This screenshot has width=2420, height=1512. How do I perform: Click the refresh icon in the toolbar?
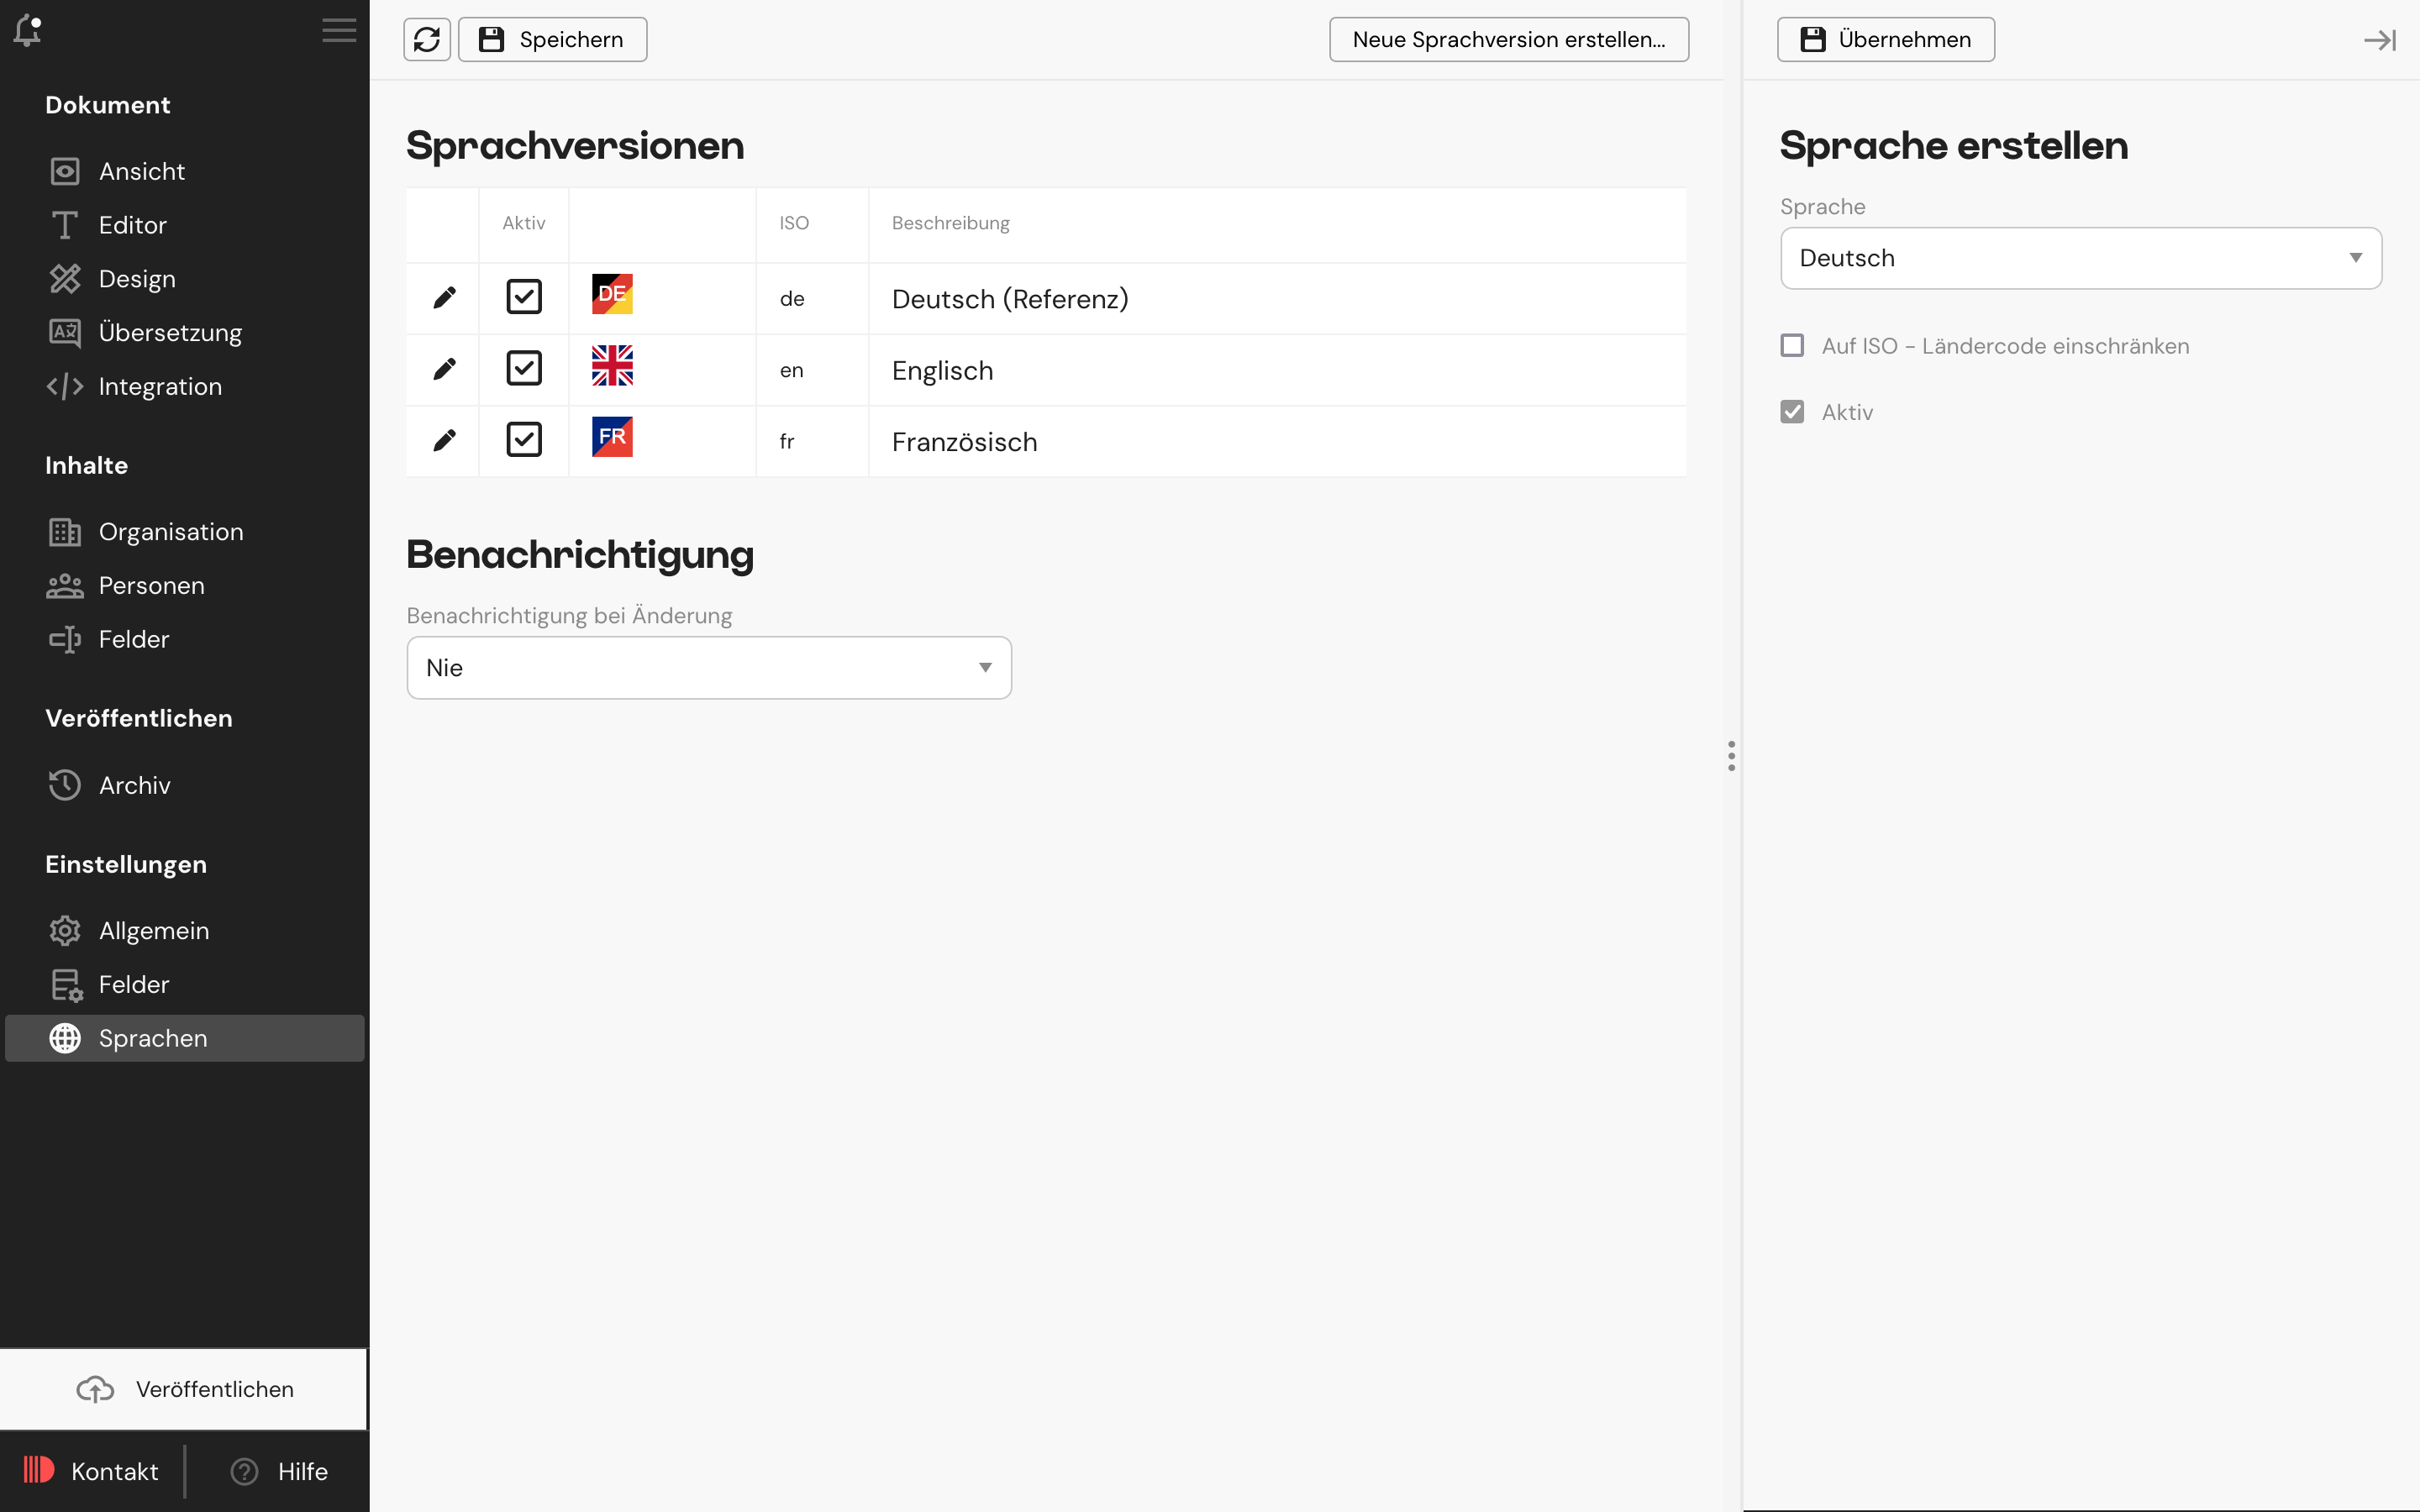click(427, 39)
